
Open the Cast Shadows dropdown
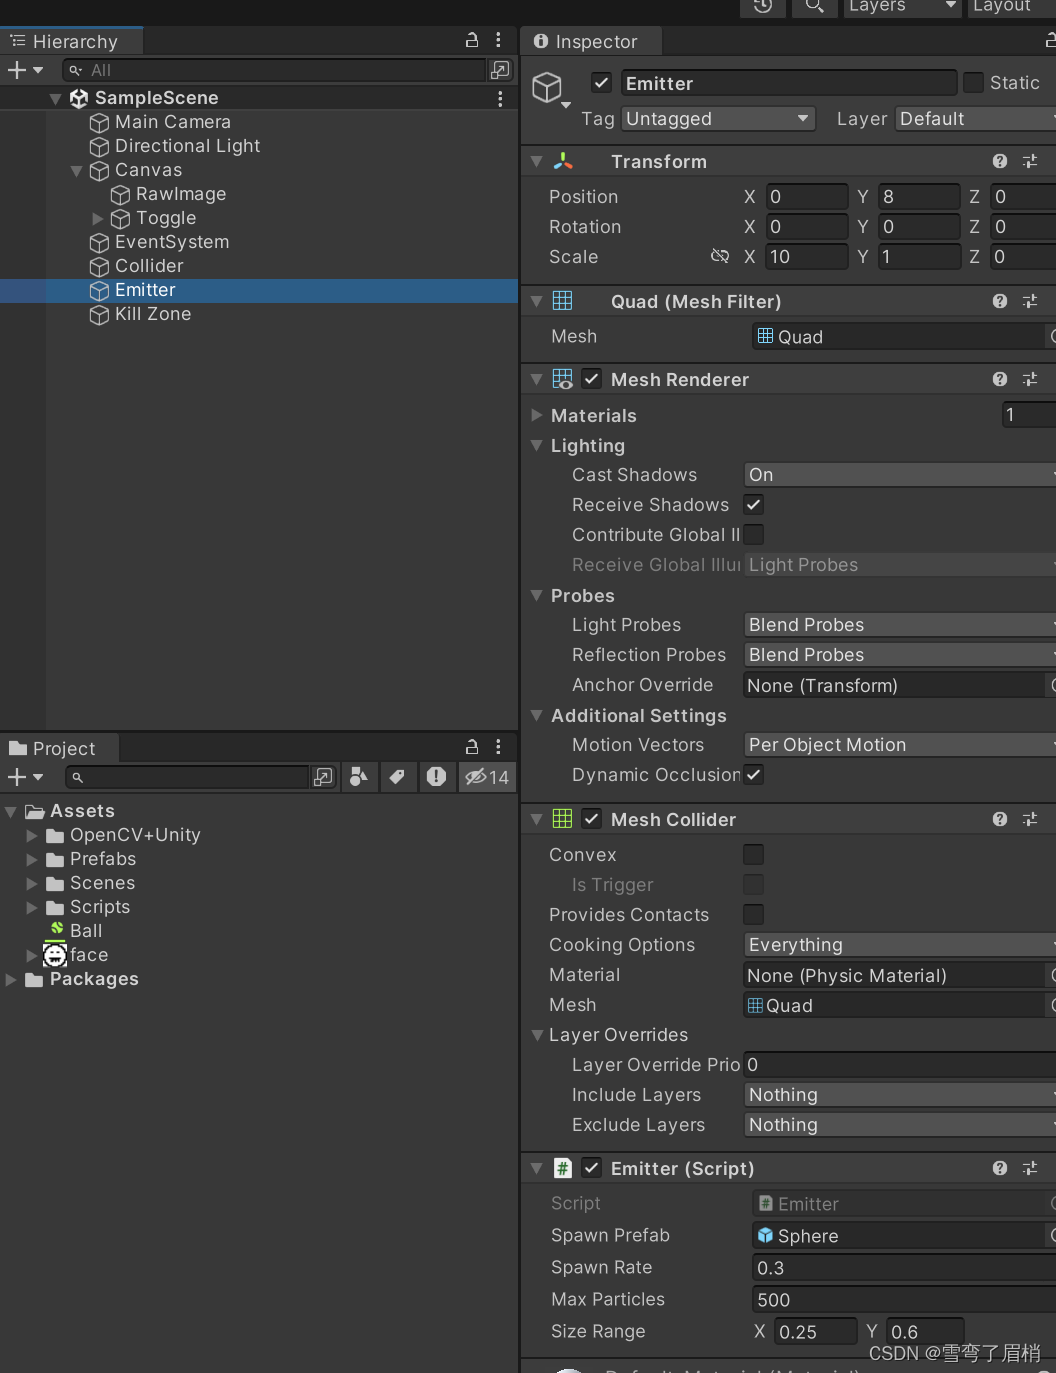click(x=900, y=475)
